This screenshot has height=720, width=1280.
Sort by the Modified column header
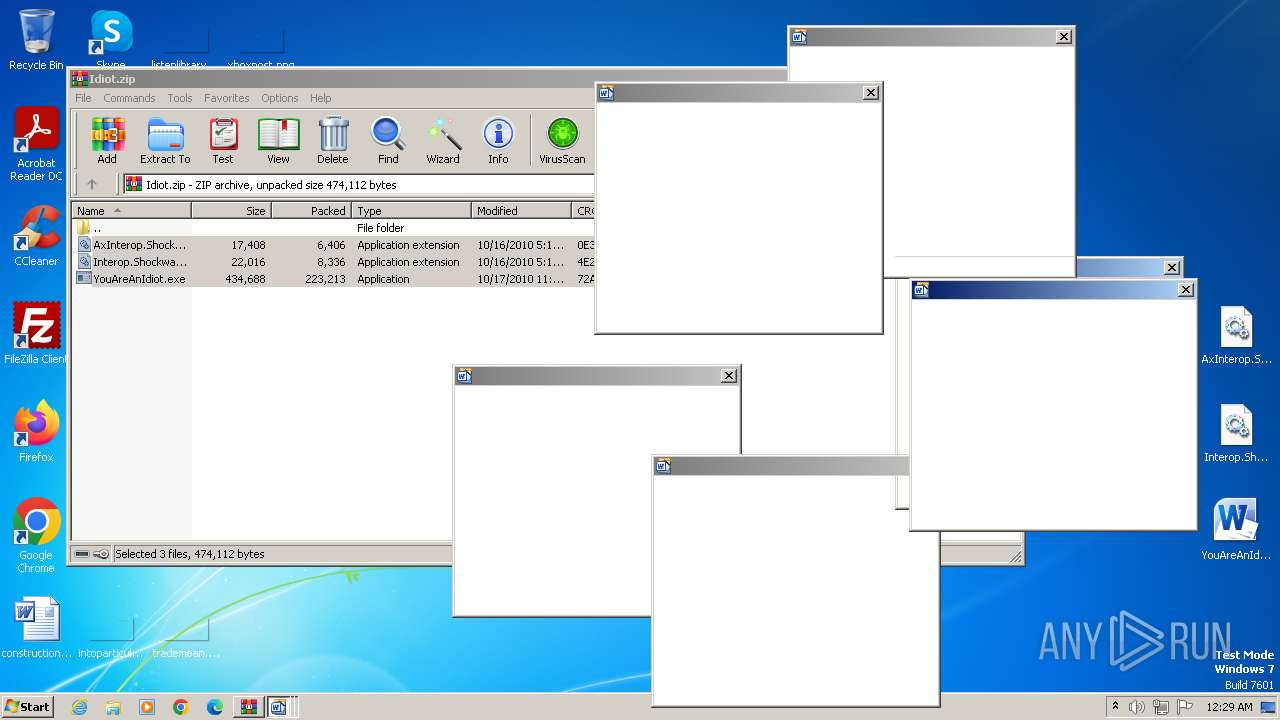[x=521, y=211]
